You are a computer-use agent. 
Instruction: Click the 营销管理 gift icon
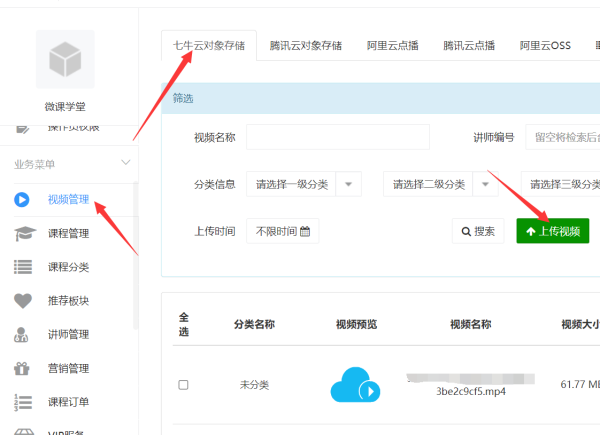(22, 368)
